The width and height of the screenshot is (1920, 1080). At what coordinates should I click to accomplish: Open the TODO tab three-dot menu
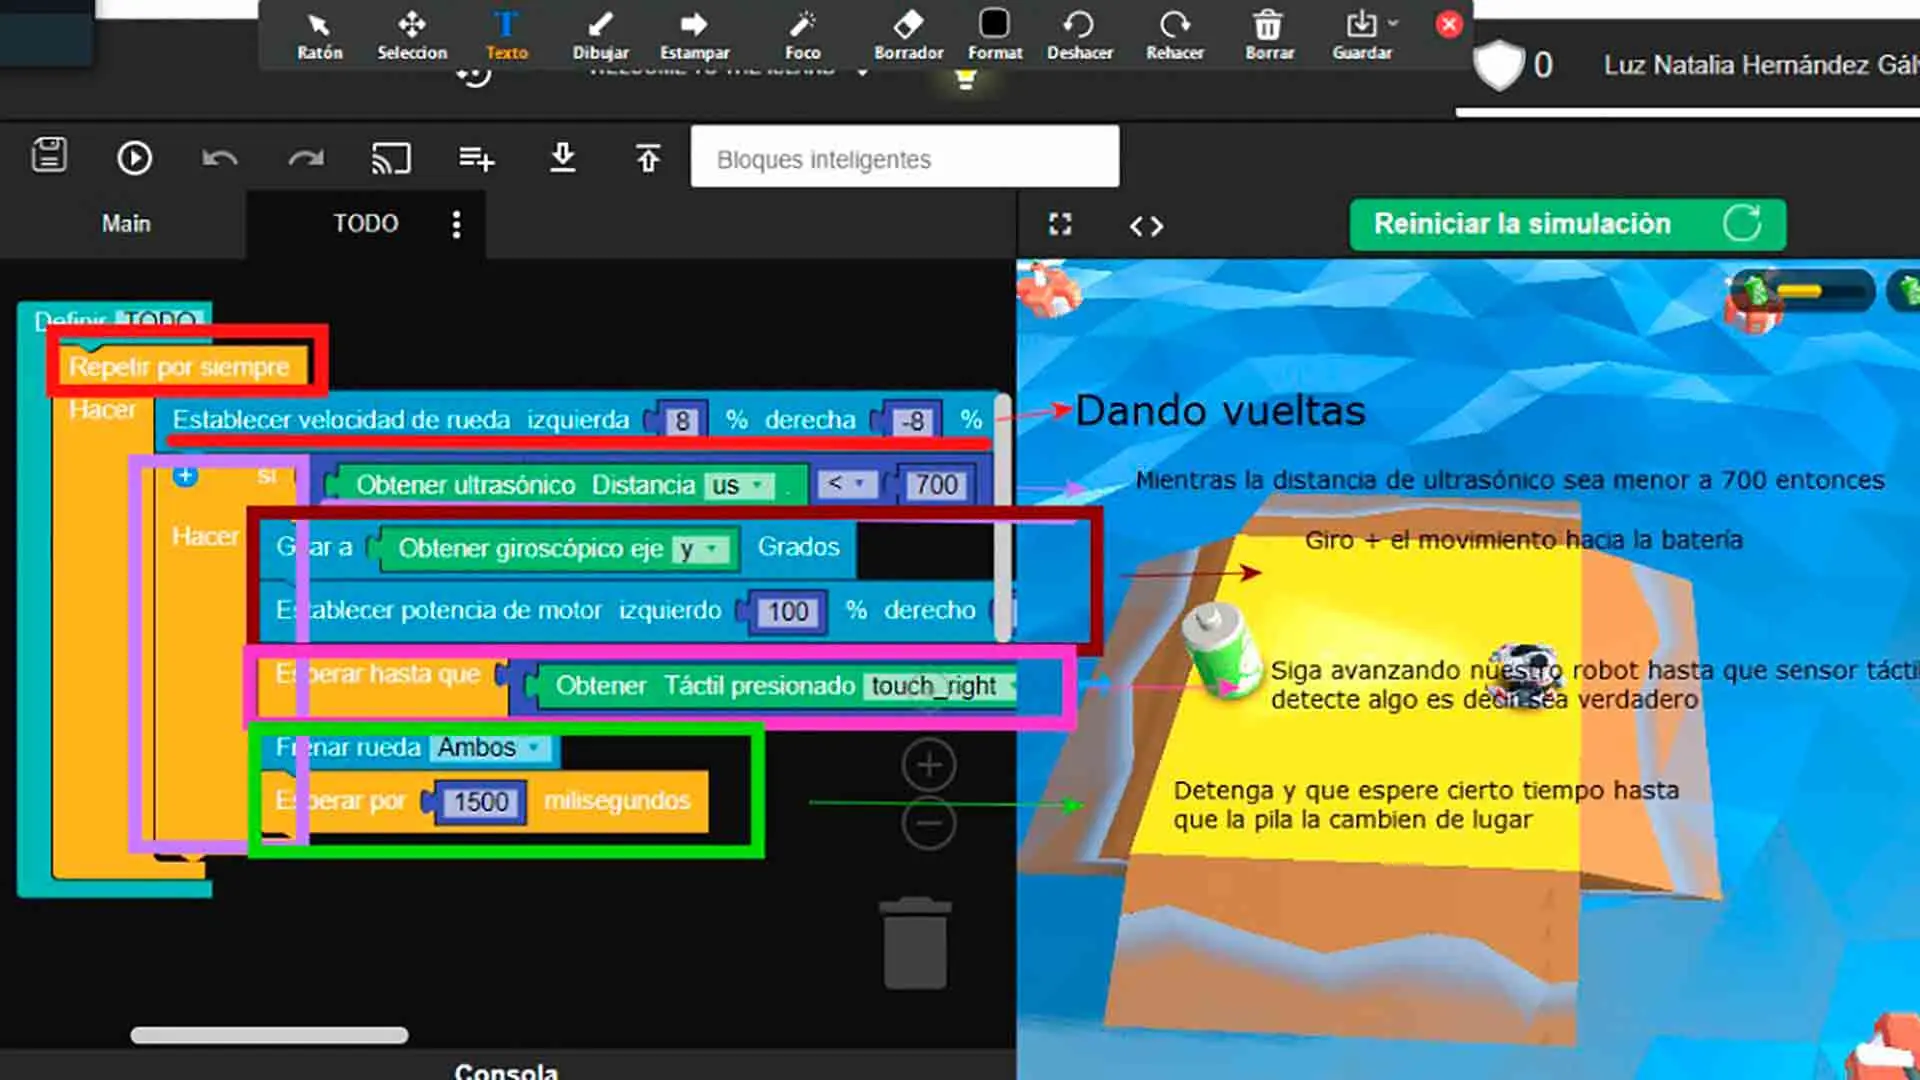point(456,224)
